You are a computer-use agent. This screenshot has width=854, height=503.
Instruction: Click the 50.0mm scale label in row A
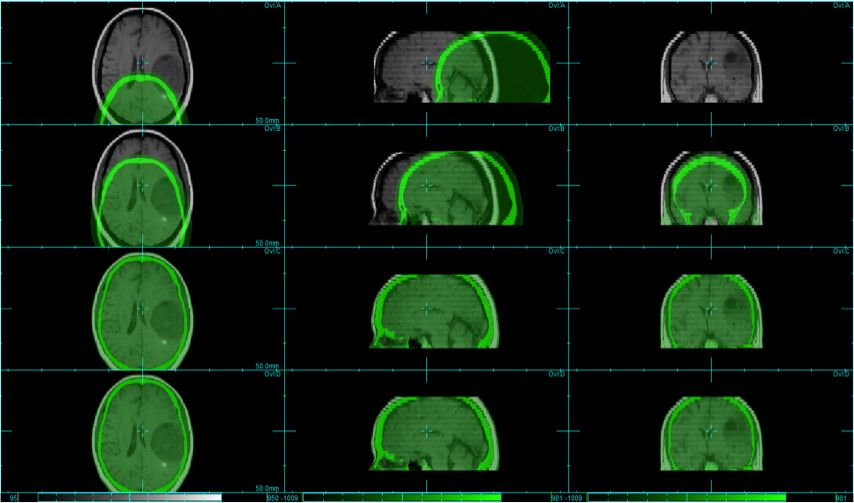click(267, 120)
